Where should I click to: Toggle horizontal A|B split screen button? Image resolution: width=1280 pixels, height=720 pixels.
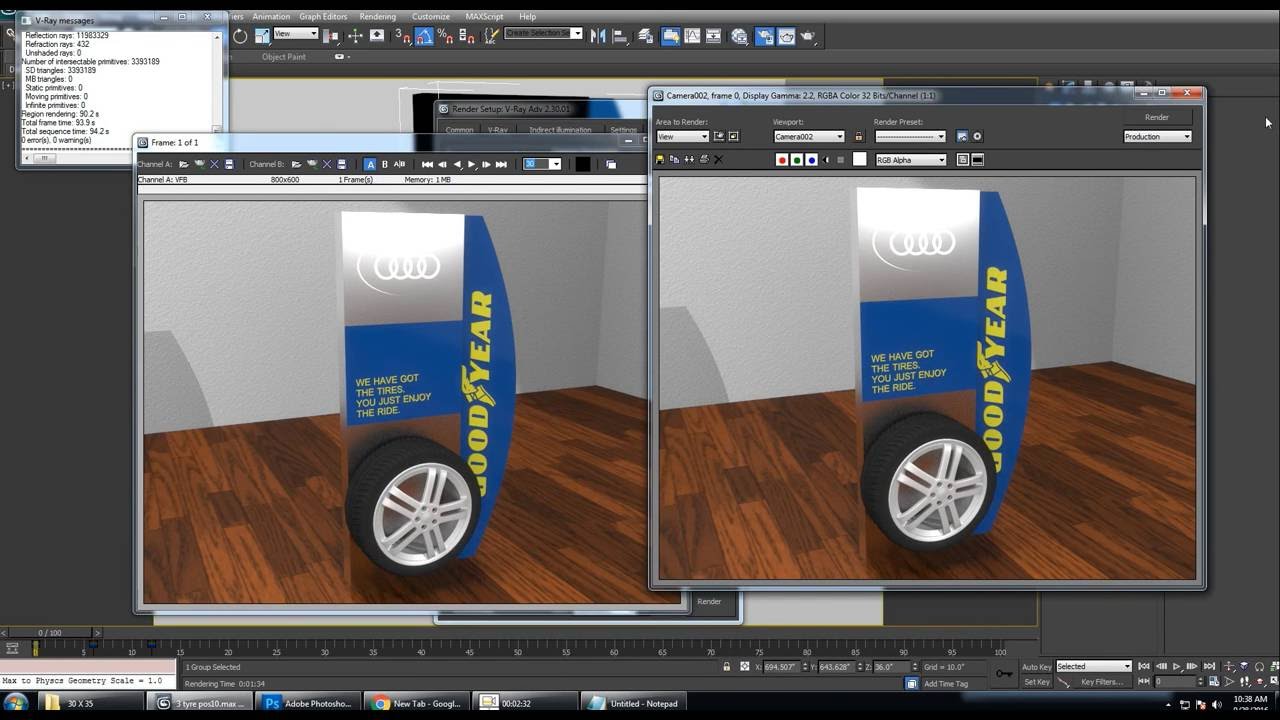(399, 164)
